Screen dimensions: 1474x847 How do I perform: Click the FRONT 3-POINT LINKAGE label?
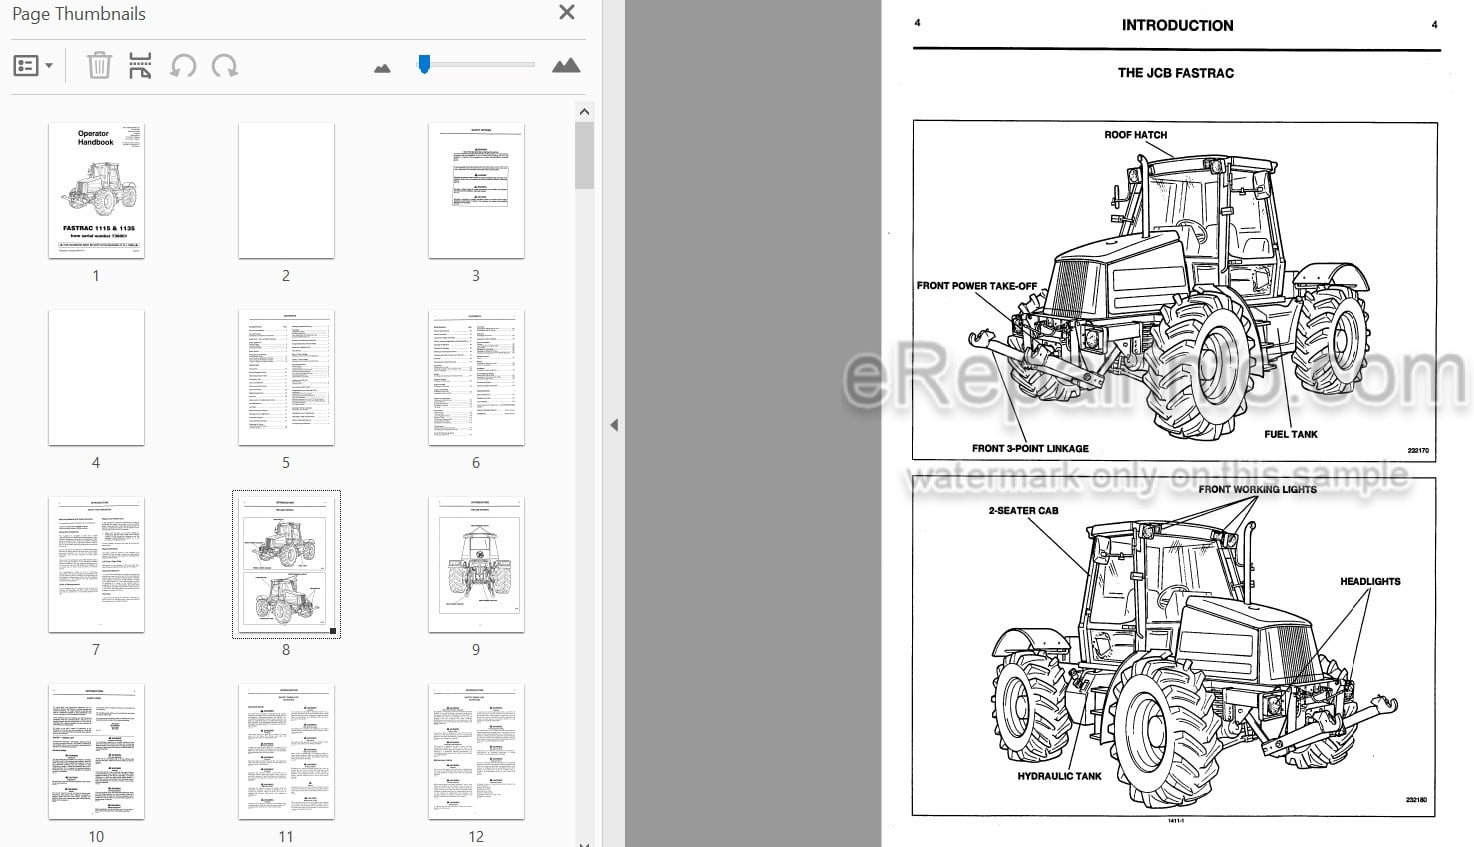point(1030,449)
